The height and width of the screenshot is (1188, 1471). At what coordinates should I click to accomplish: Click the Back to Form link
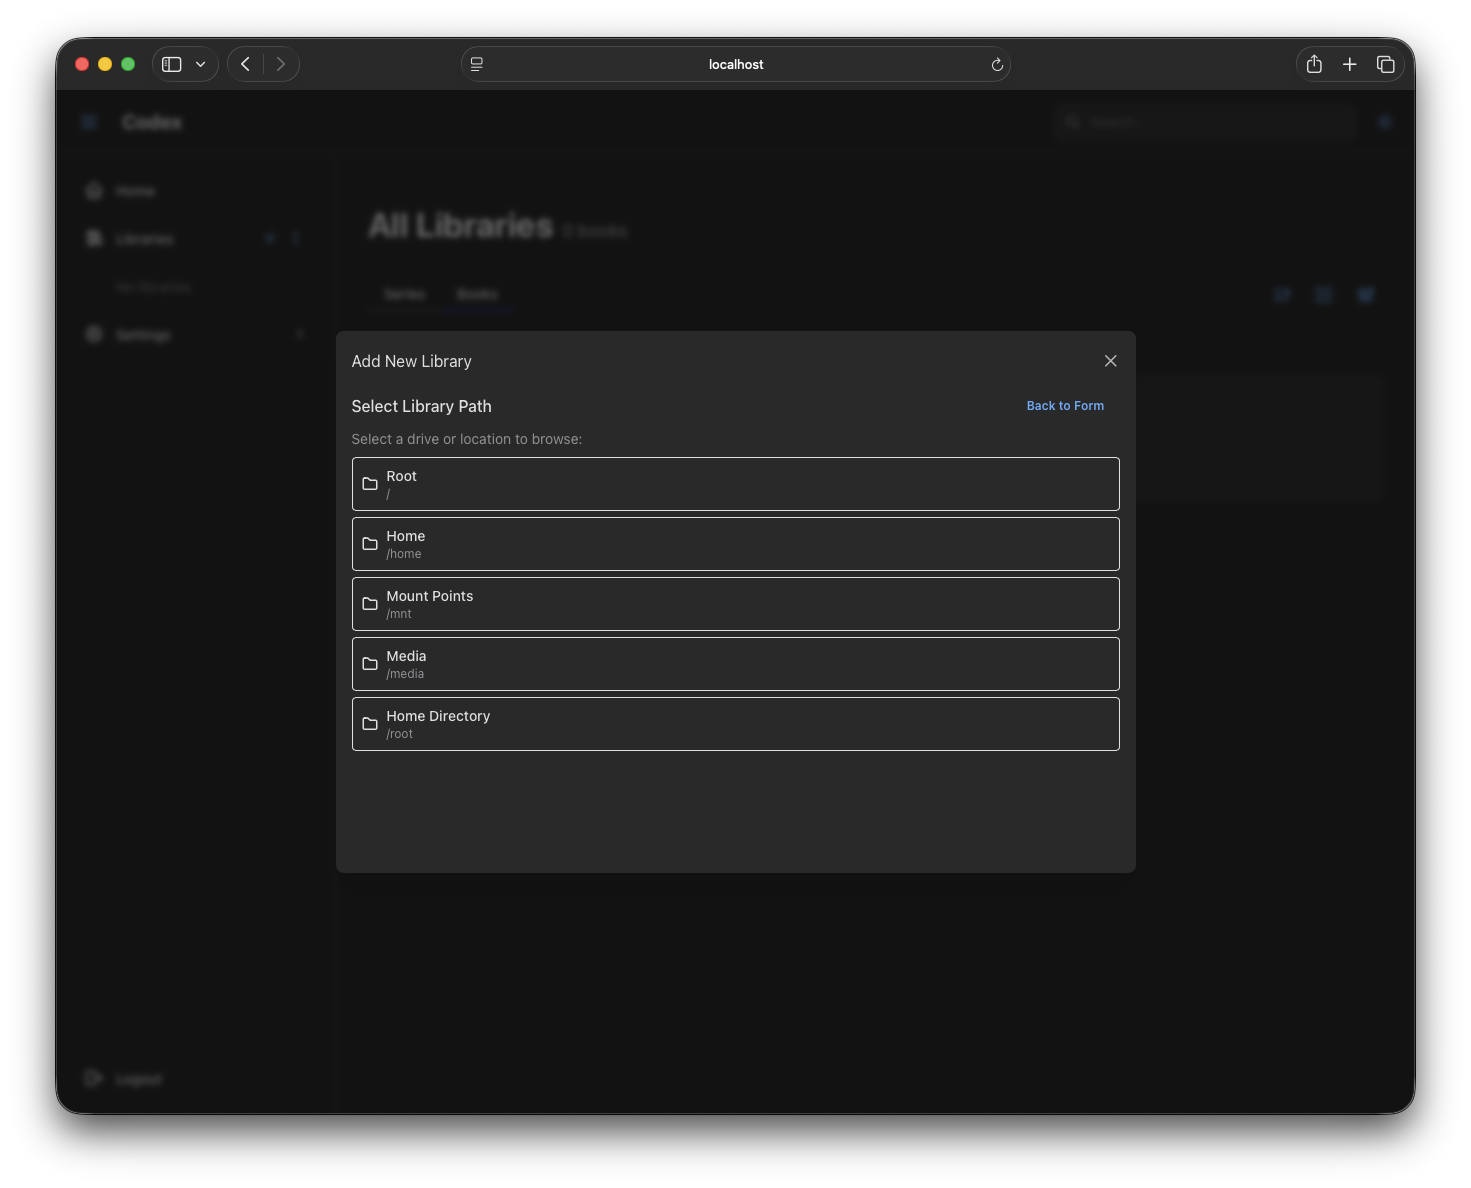[1064, 405]
